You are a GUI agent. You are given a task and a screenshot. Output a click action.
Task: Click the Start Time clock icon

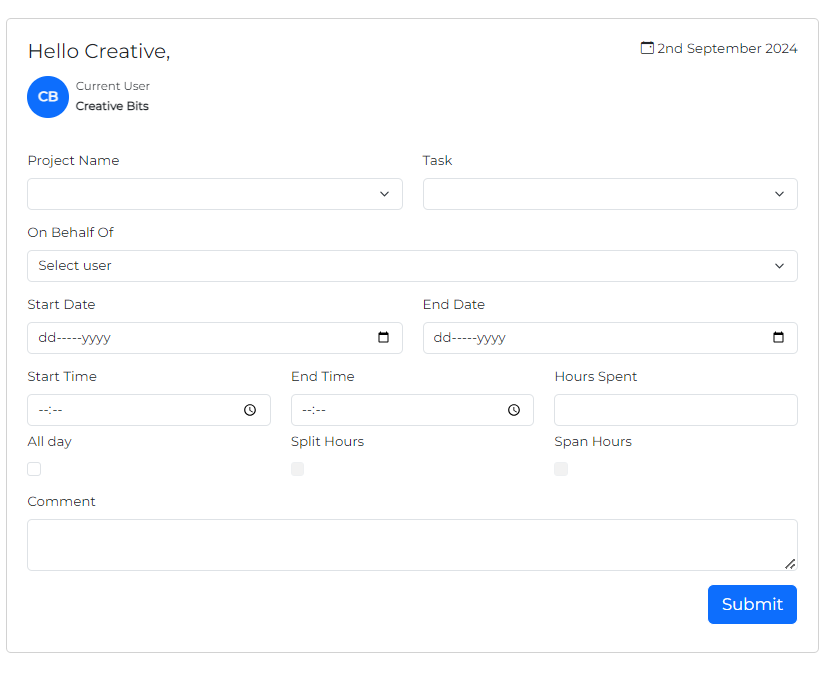click(250, 410)
